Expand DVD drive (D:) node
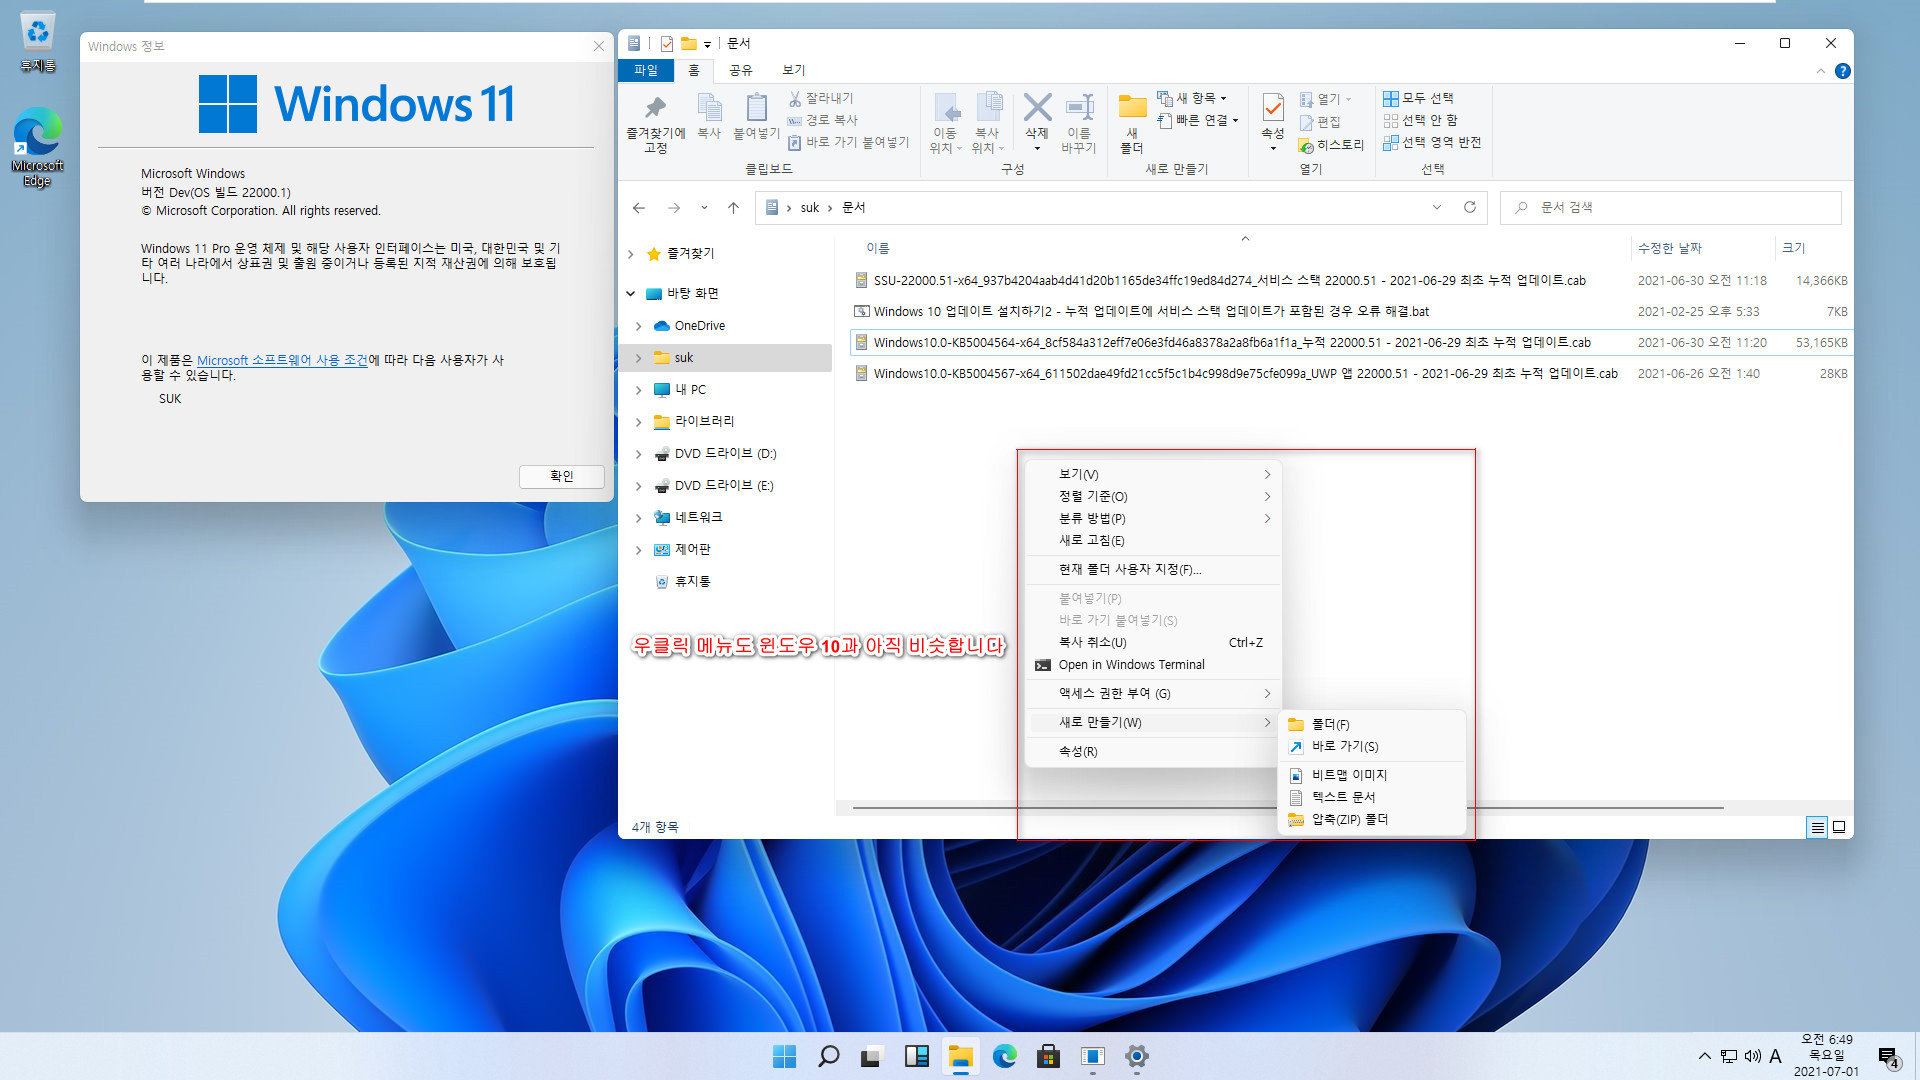The image size is (1920, 1080). click(639, 454)
